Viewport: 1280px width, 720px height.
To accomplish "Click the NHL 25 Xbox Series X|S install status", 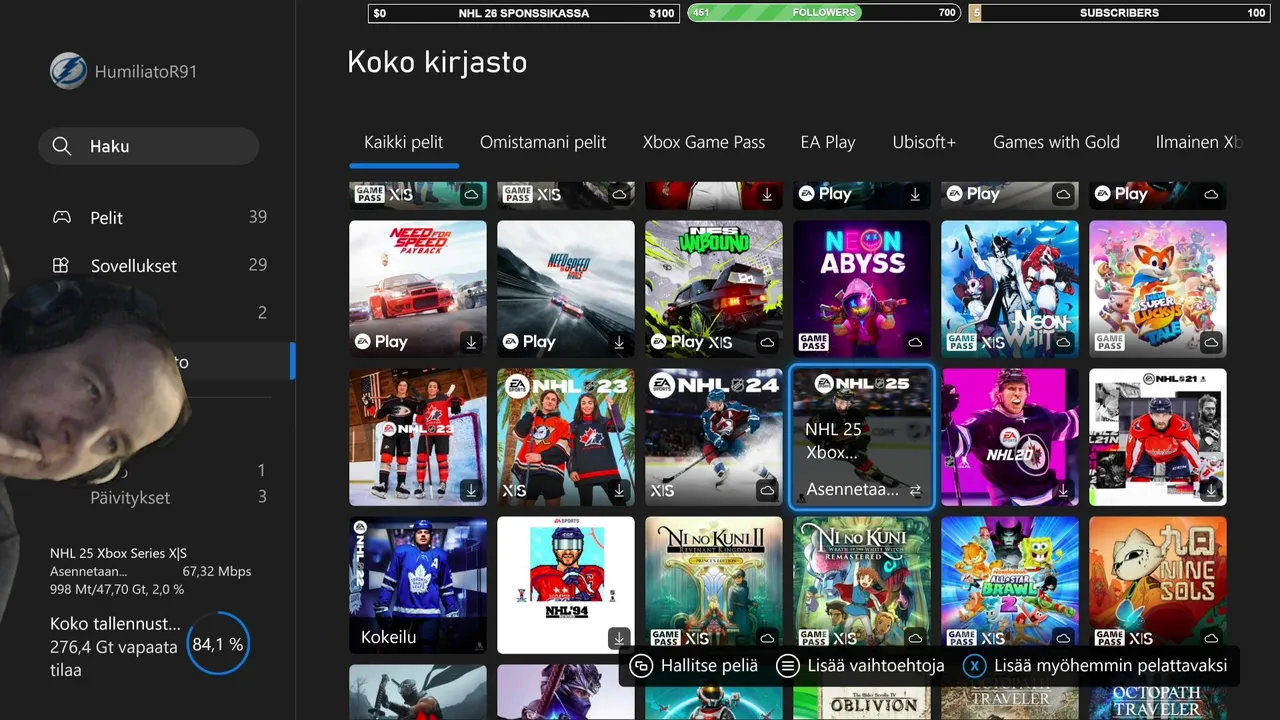I will (x=119, y=553).
